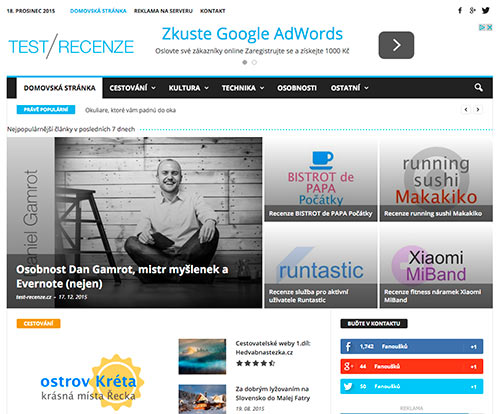This screenshot has width=500, height=414.
Task: Show next popular article arrow
Action: point(478,109)
